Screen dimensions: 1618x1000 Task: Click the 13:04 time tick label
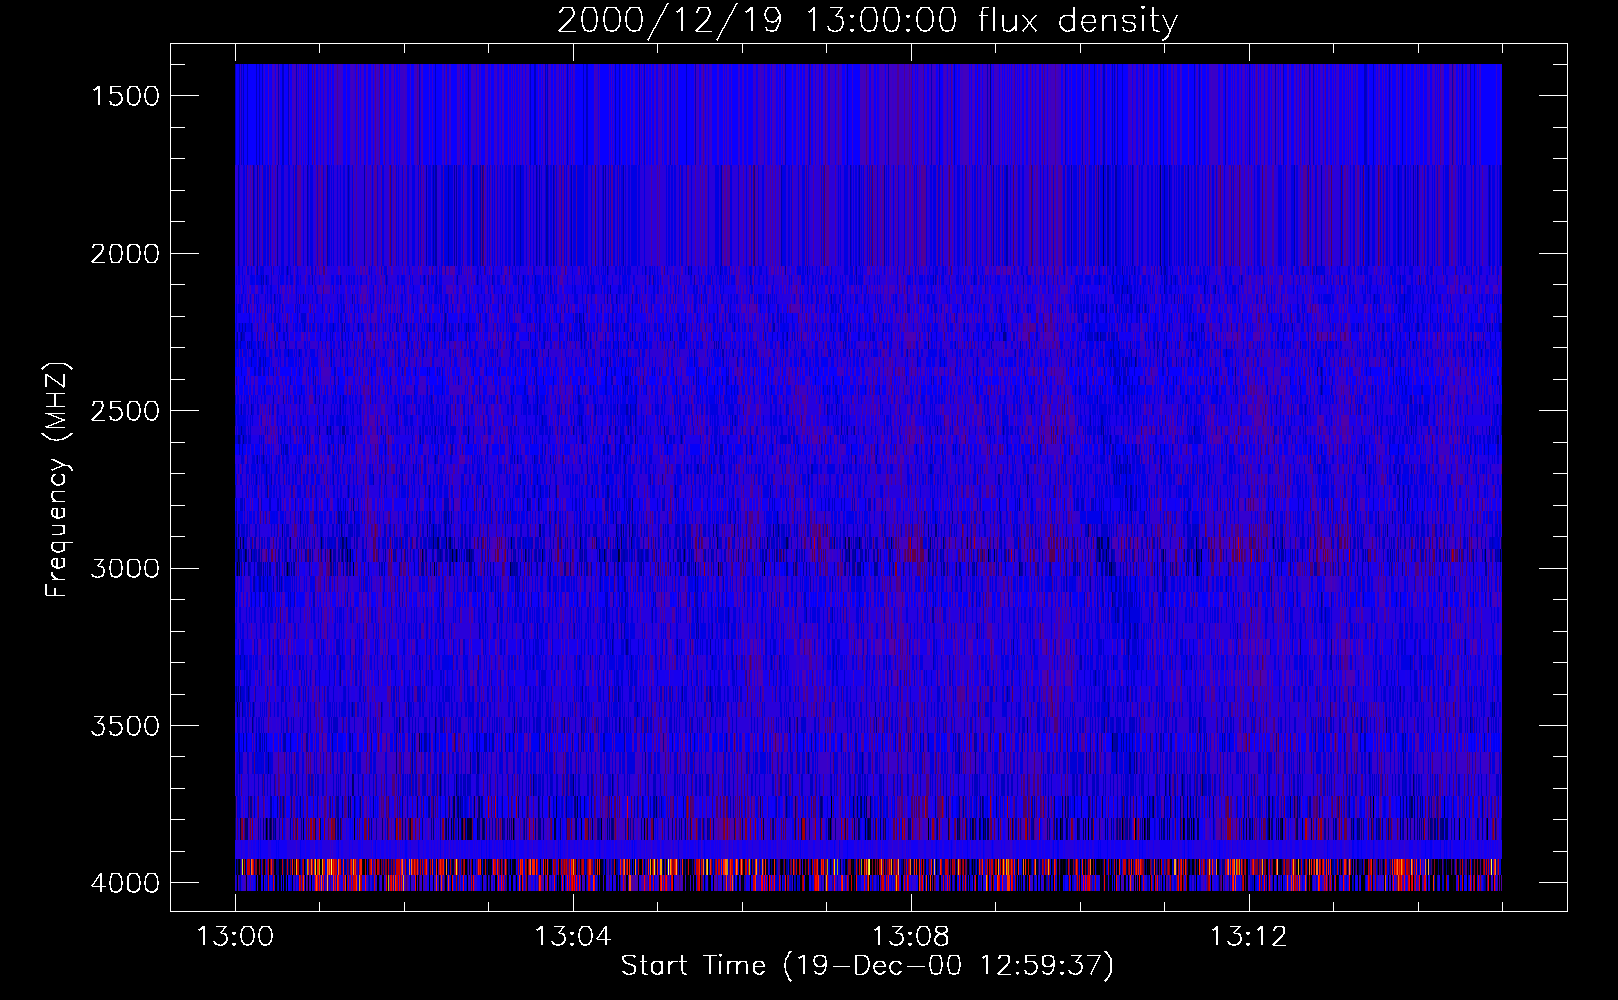tap(573, 937)
